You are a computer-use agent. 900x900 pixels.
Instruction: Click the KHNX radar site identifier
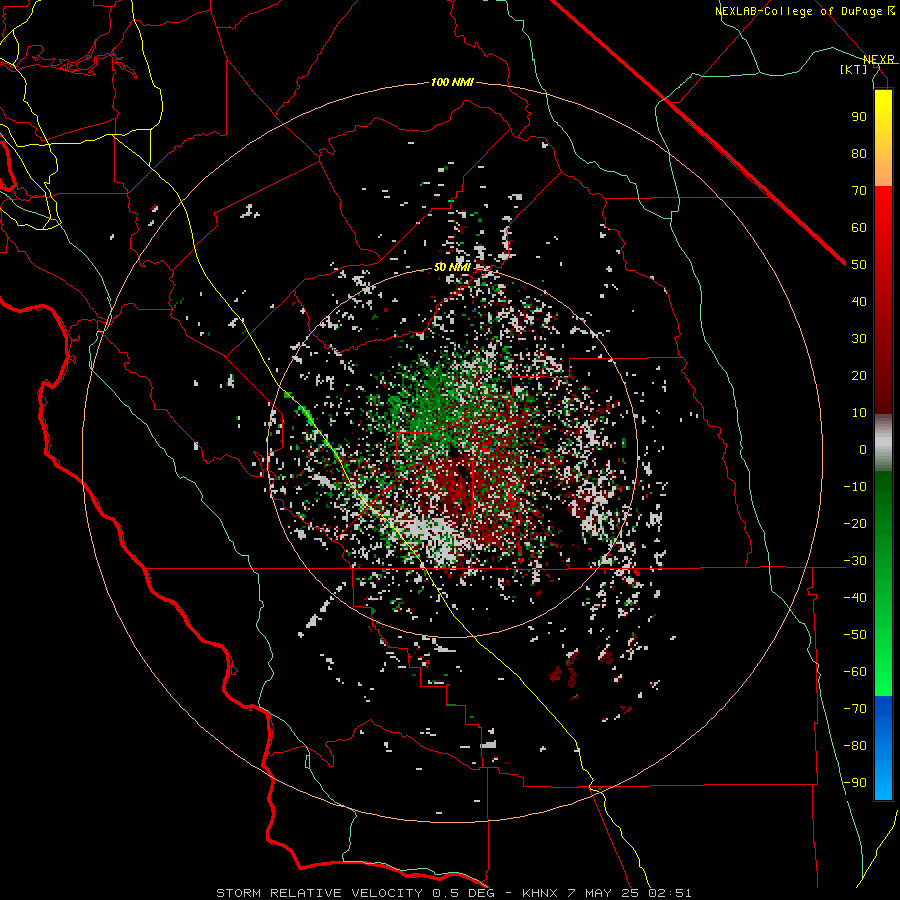click(540, 893)
